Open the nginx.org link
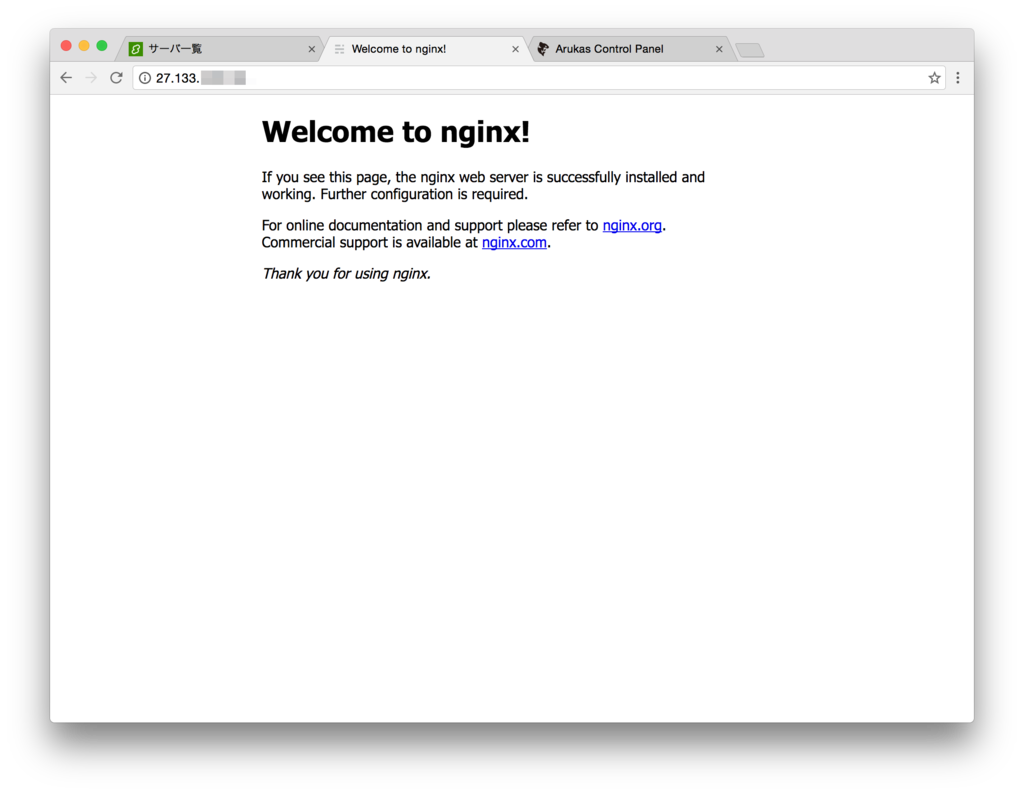This screenshot has width=1024, height=794. point(632,225)
